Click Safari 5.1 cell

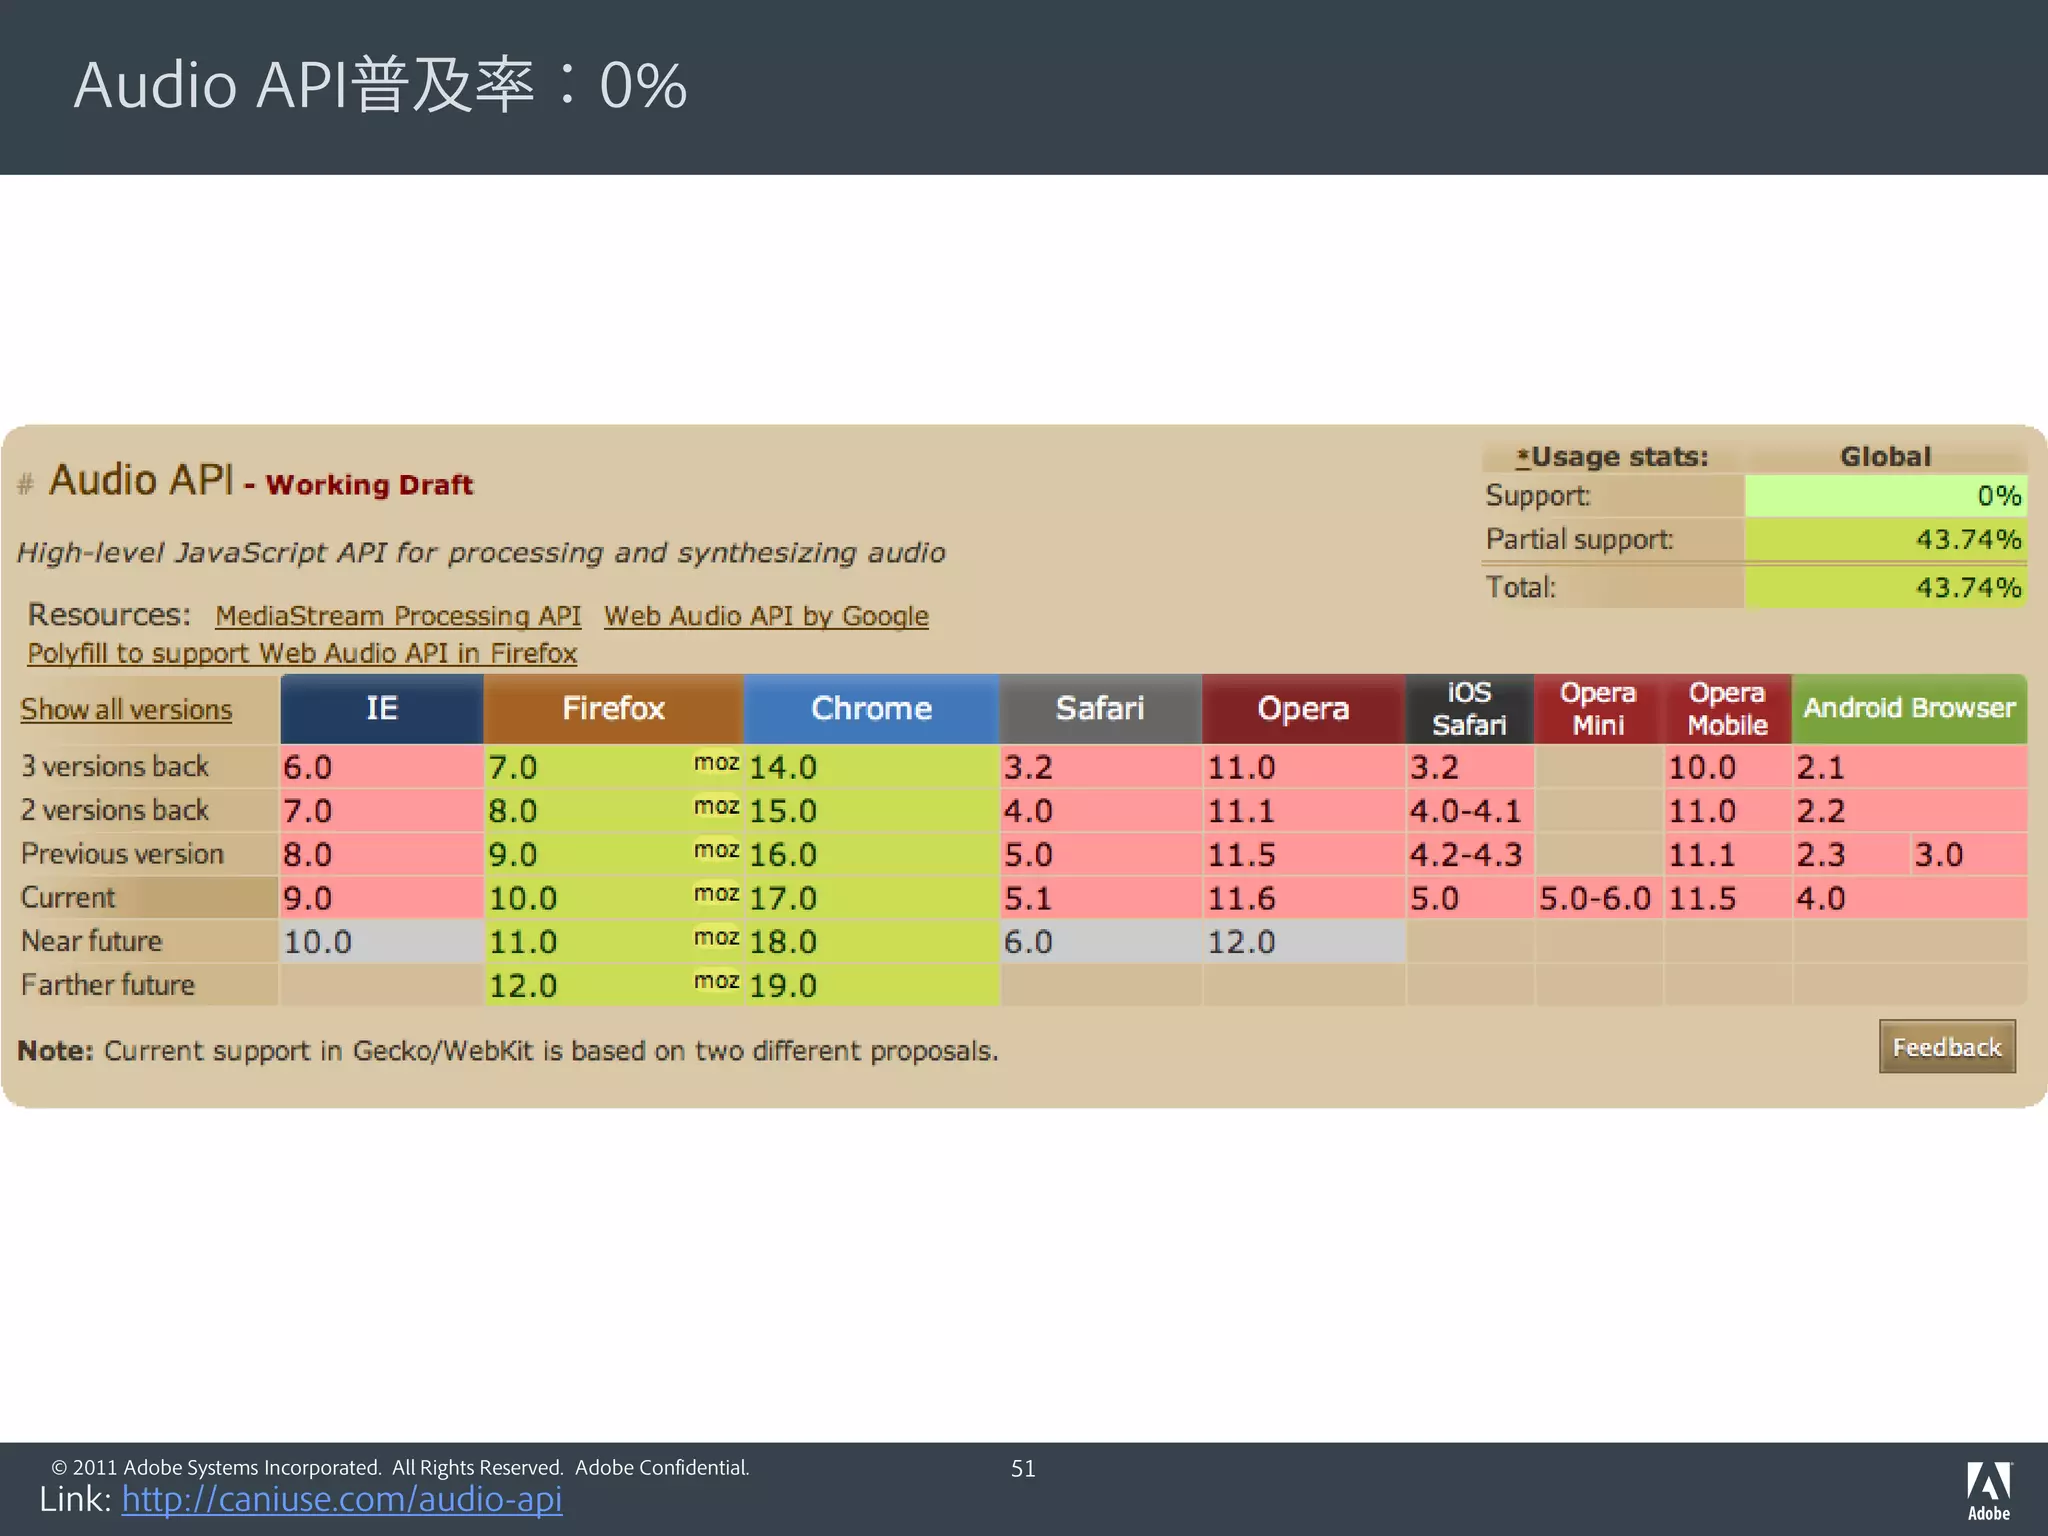point(1100,898)
